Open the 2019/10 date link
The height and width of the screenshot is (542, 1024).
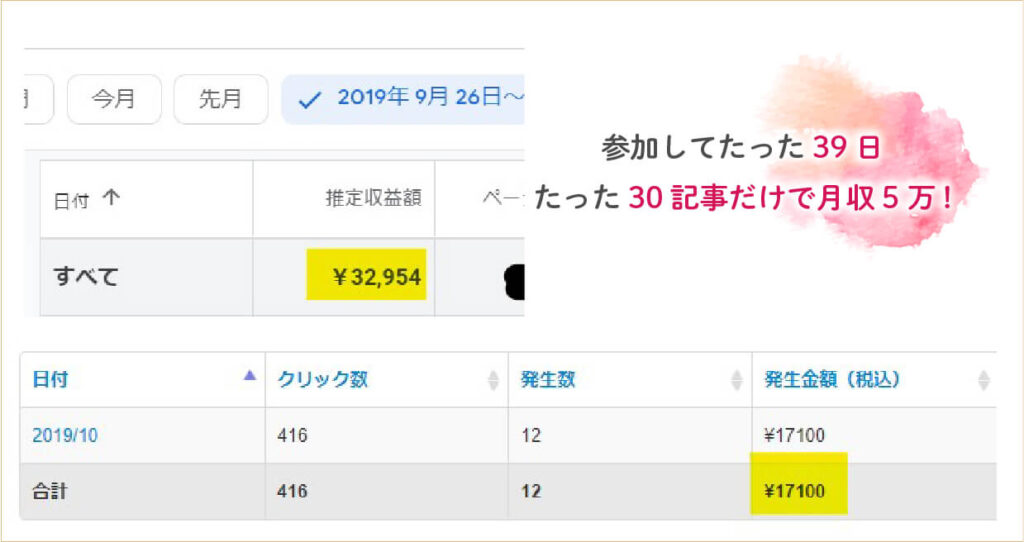(x=65, y=435)
